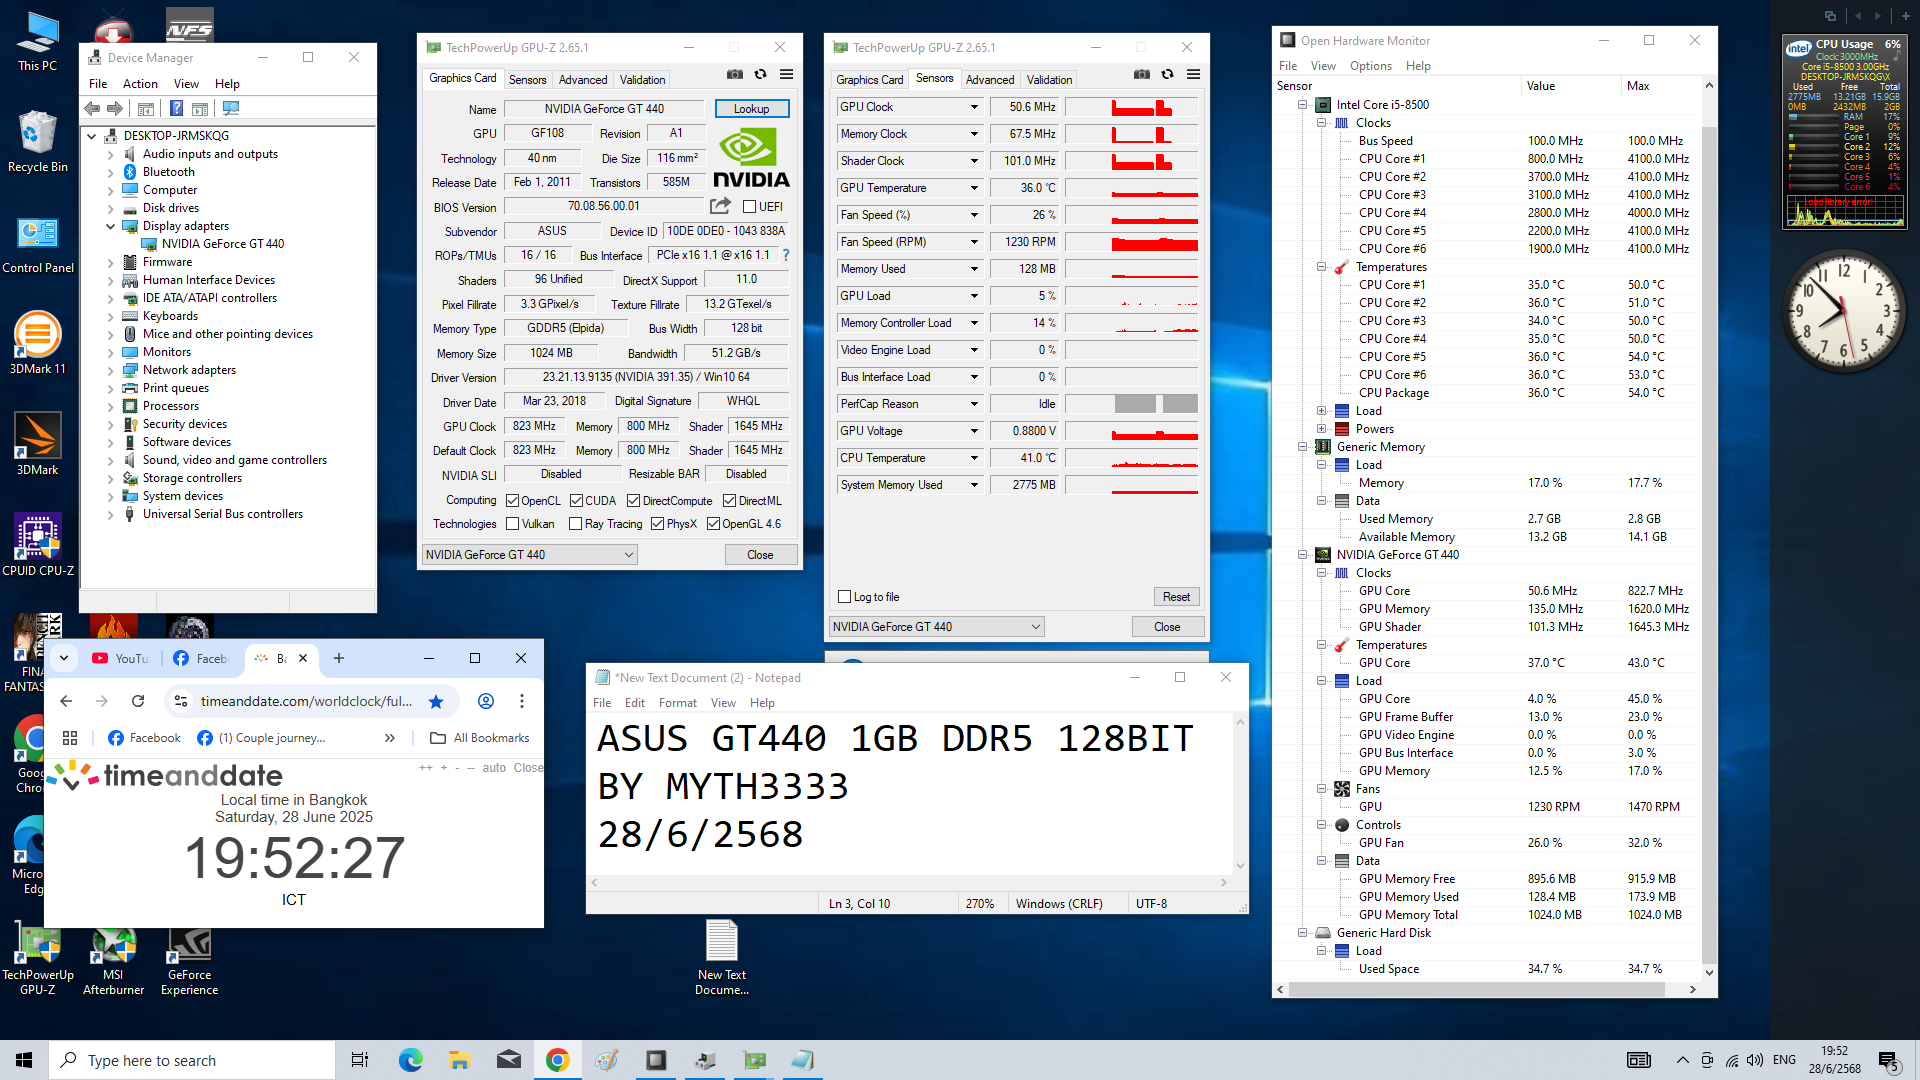
Task: Click Reset button in GPU-Z Sensors window
Action: pos(1176,597)
